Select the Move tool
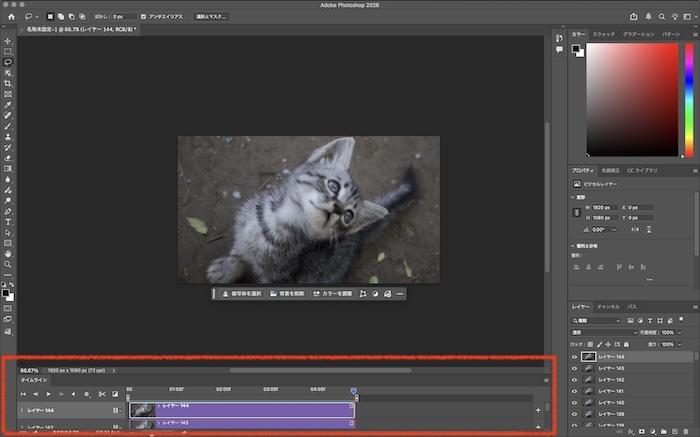 tap(8, 41)
